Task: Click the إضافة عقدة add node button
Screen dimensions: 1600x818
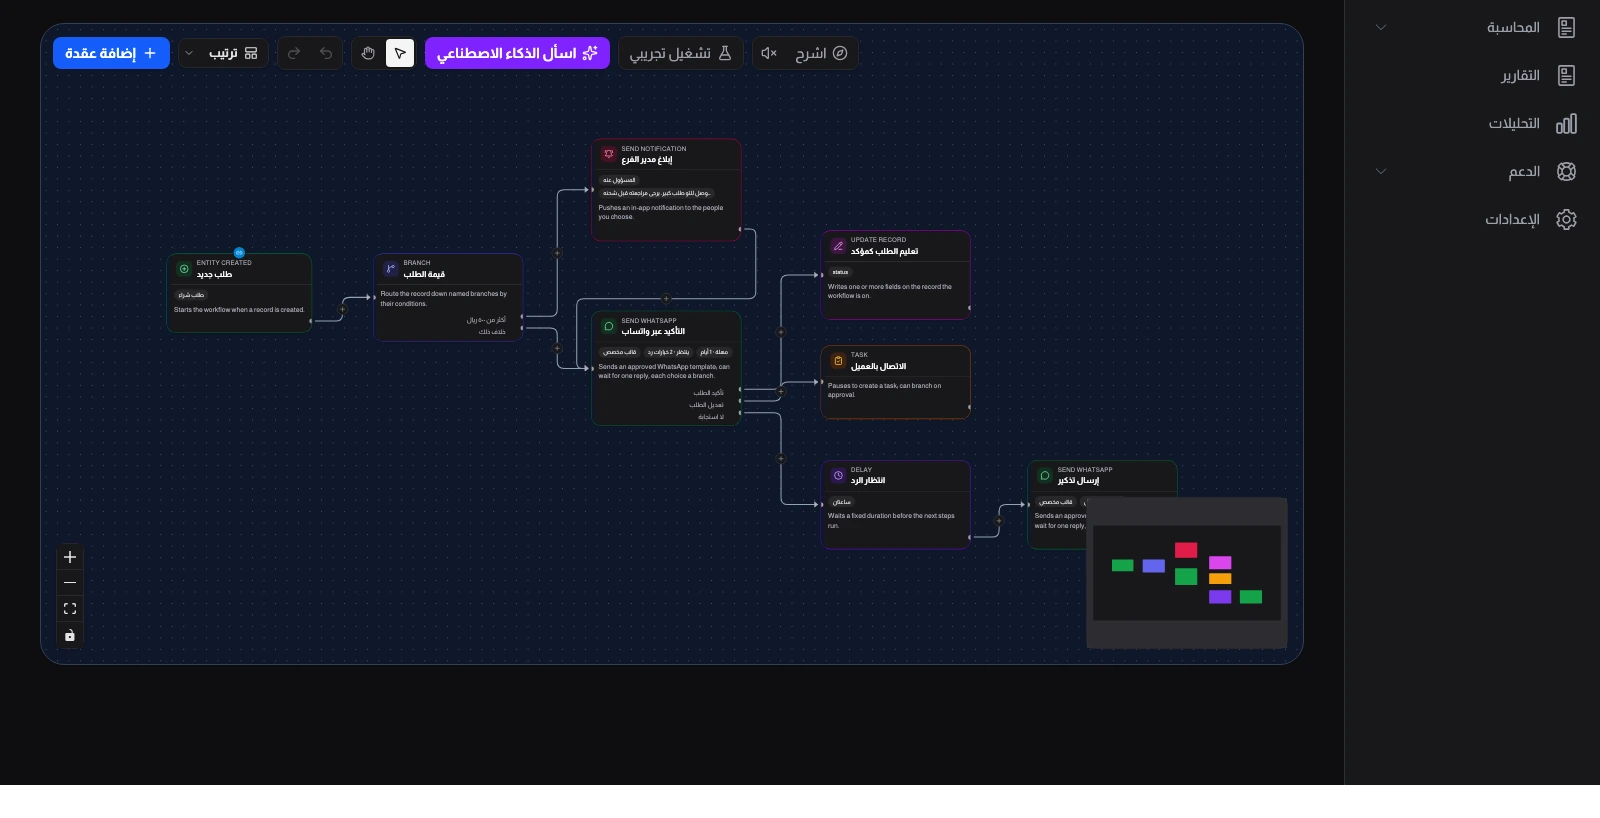Action: coord(111,53)
